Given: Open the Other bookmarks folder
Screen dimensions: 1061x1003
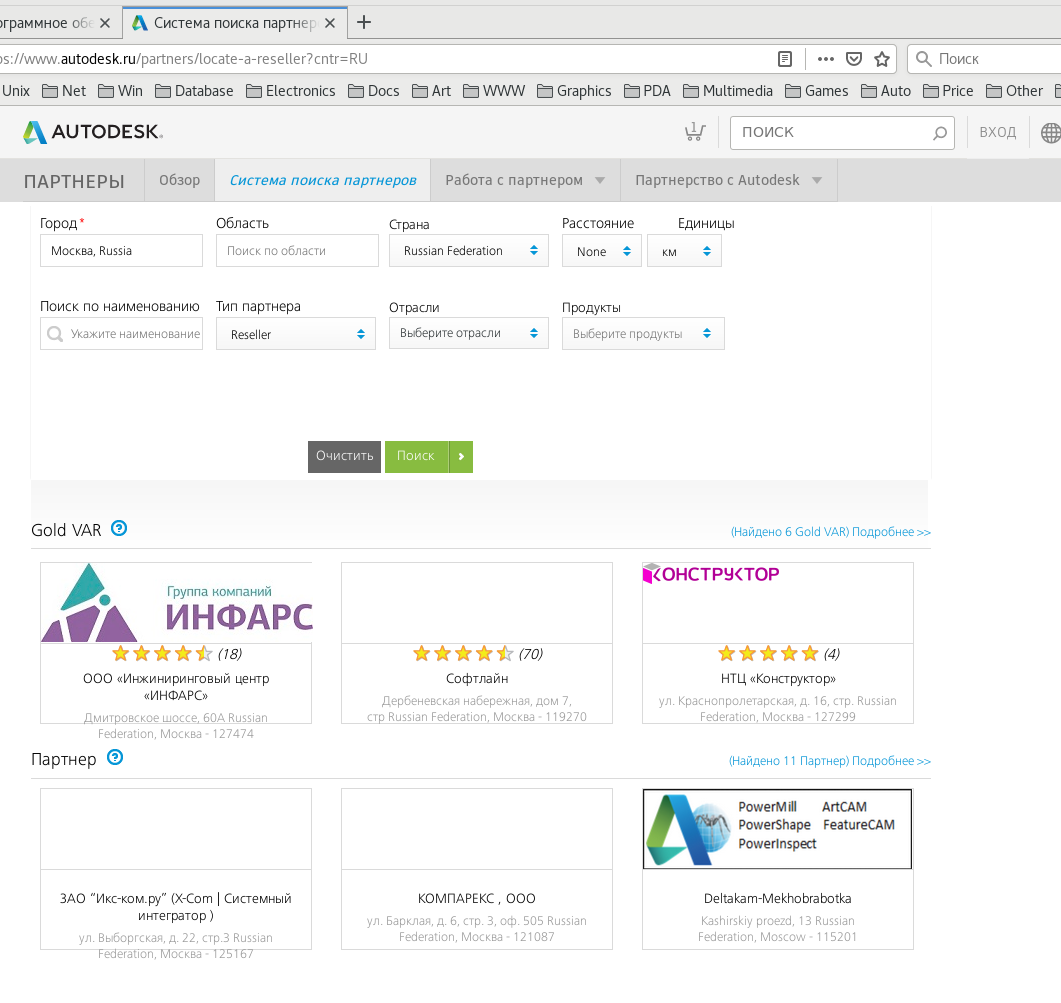Looking at the screenshot, I should pos(1014,91).
